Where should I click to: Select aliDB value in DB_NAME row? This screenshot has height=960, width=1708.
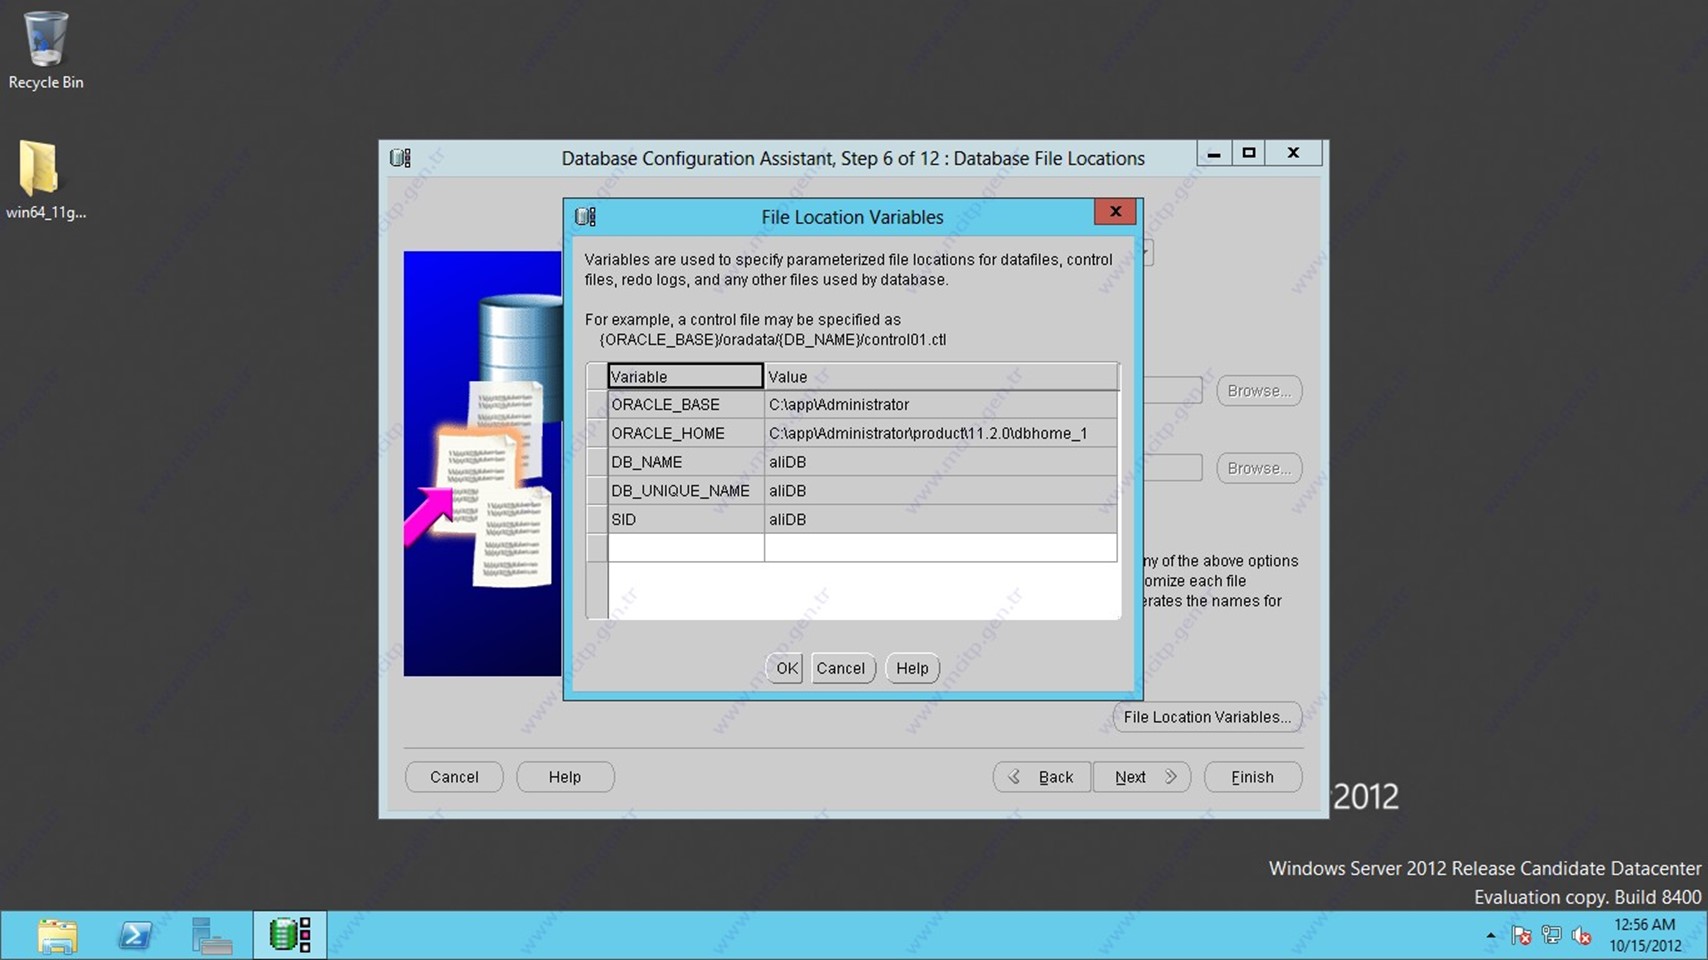pos(940,462)
